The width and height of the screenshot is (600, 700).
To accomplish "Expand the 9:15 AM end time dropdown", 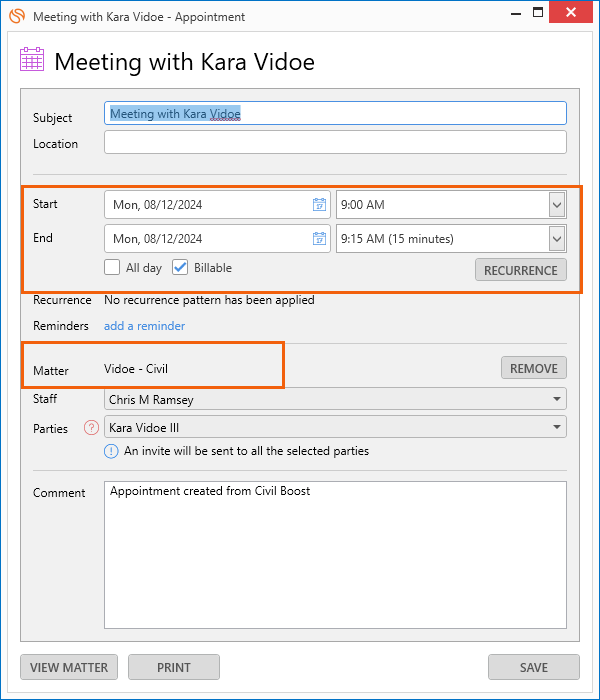I will (x=557, y=239).
